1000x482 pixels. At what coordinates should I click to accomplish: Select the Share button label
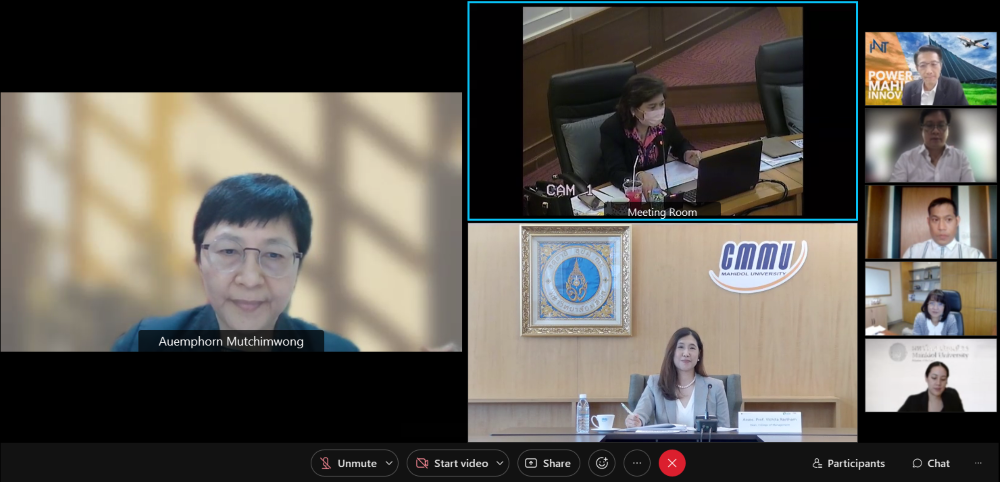point(556,463)
